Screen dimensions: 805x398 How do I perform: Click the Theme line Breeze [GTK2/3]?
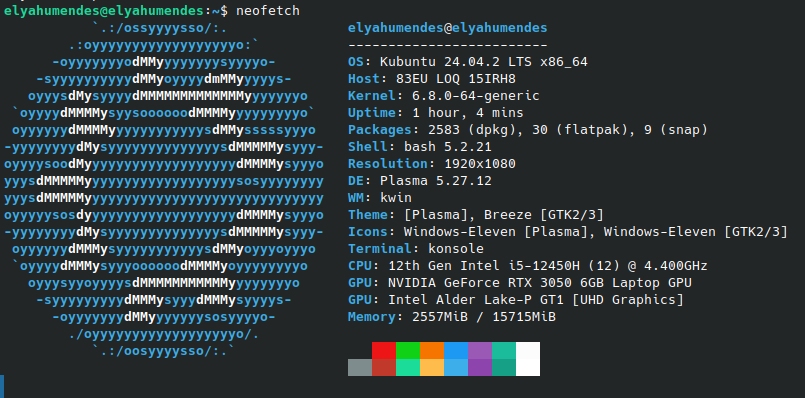[475, 215]
